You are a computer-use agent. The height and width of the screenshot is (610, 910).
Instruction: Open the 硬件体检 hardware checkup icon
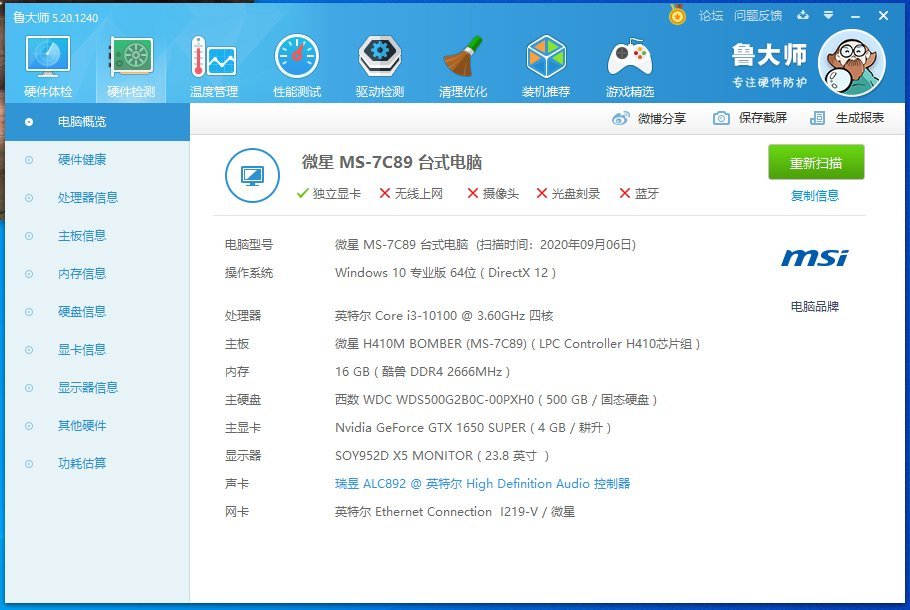tap(48, 67)
